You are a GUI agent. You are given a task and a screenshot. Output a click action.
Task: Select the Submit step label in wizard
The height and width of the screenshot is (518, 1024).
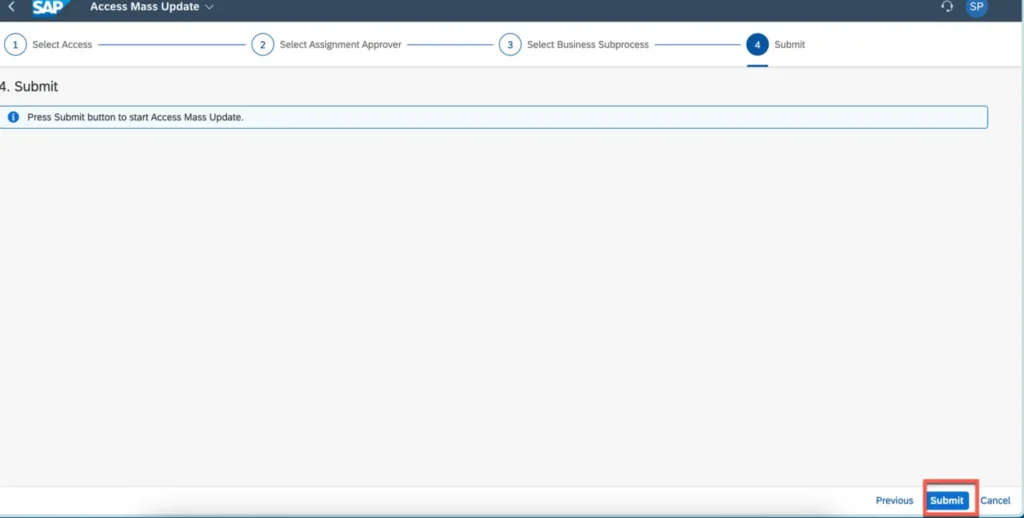[x=789, y=45]
